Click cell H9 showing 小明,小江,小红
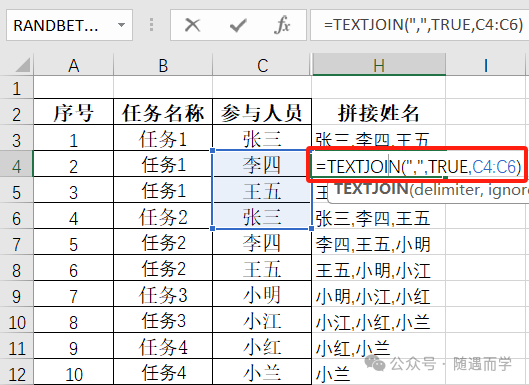The image size is (529, 385). pos(379,294)
